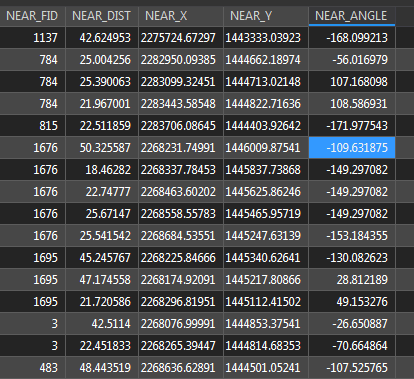Screen dimensions: 414x379
Task: Select NEAR_ANGLE value -26.650887
Action: (352, 324)
